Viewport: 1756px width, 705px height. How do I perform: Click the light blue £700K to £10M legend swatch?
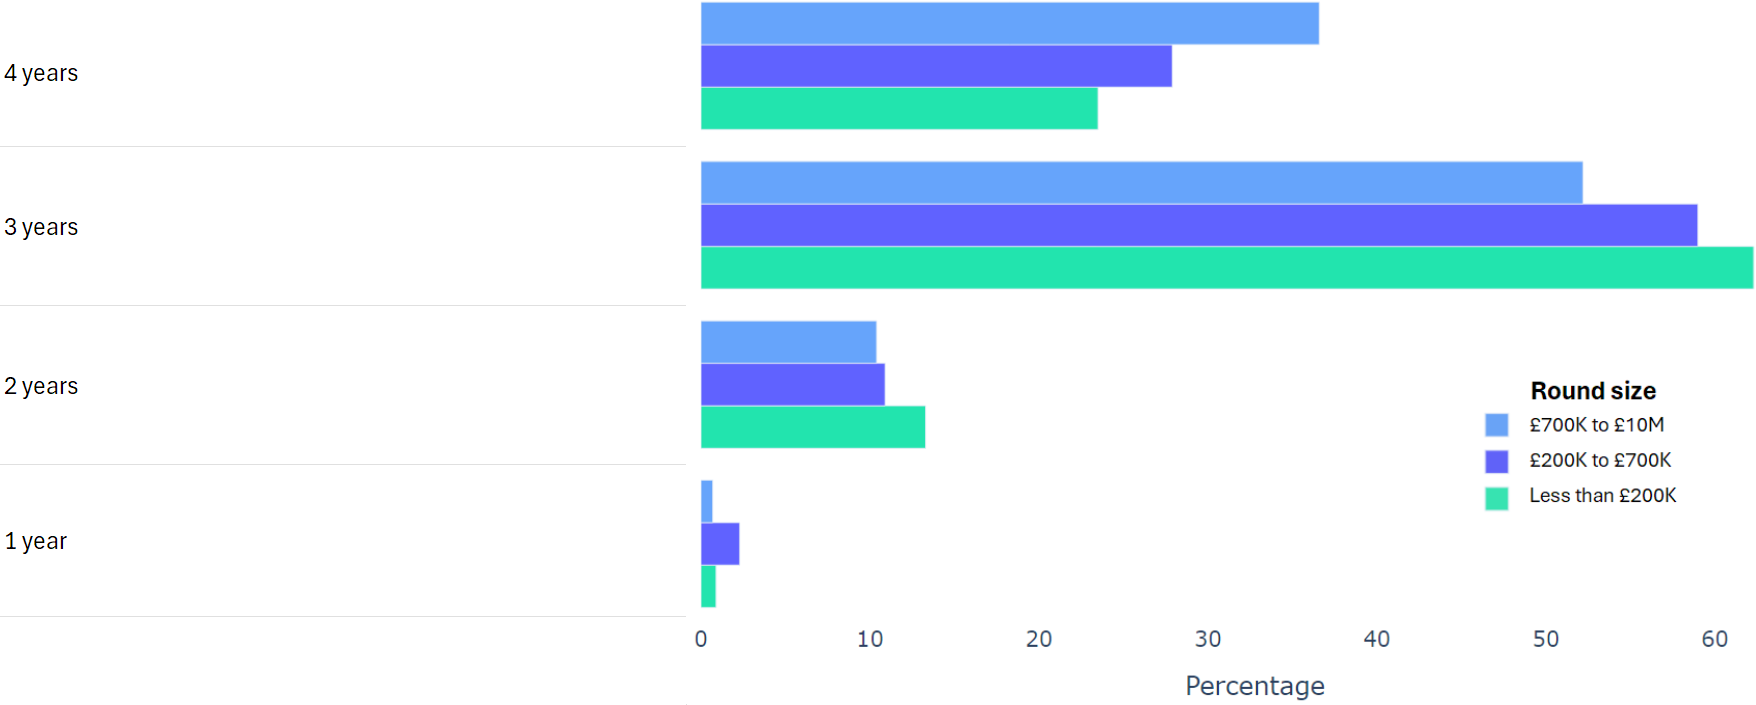coord(1496,425)
